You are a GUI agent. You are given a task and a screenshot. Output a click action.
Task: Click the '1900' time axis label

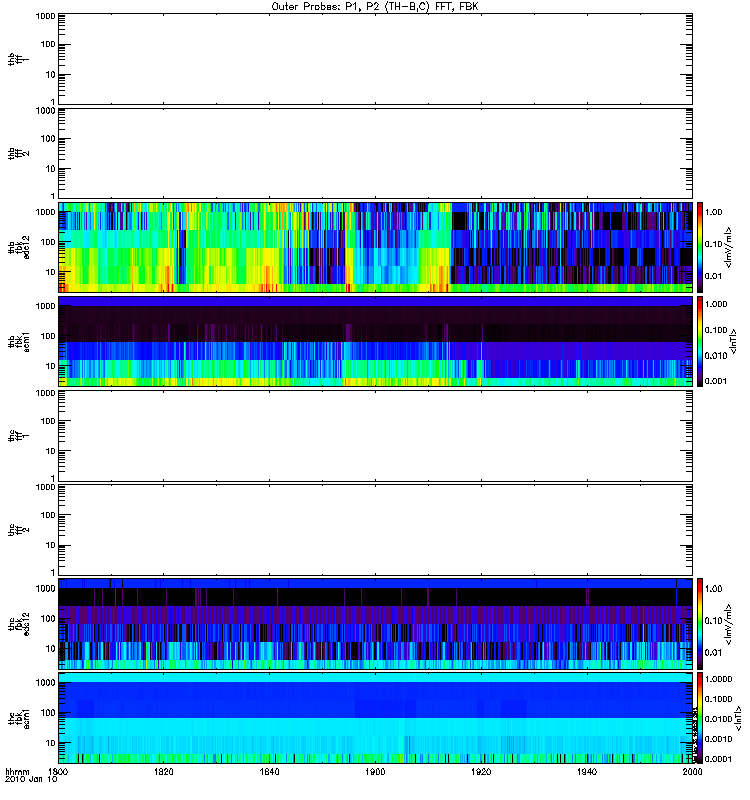[x=376, y=772]
